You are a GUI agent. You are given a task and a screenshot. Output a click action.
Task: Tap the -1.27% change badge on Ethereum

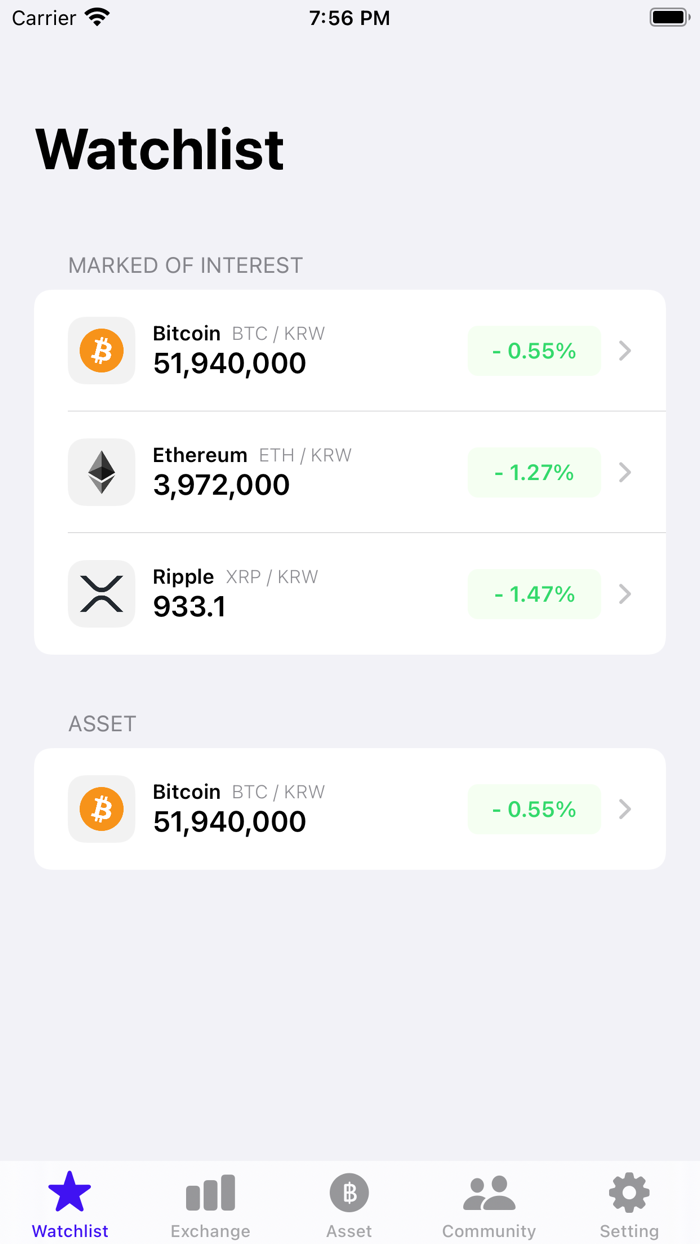point(534,472)
